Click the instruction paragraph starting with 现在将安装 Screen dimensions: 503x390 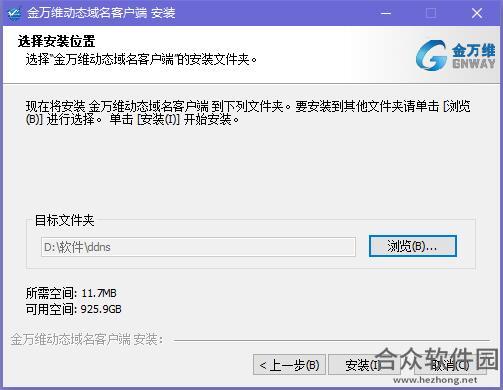pyautogui.click(x=248, y=113)
